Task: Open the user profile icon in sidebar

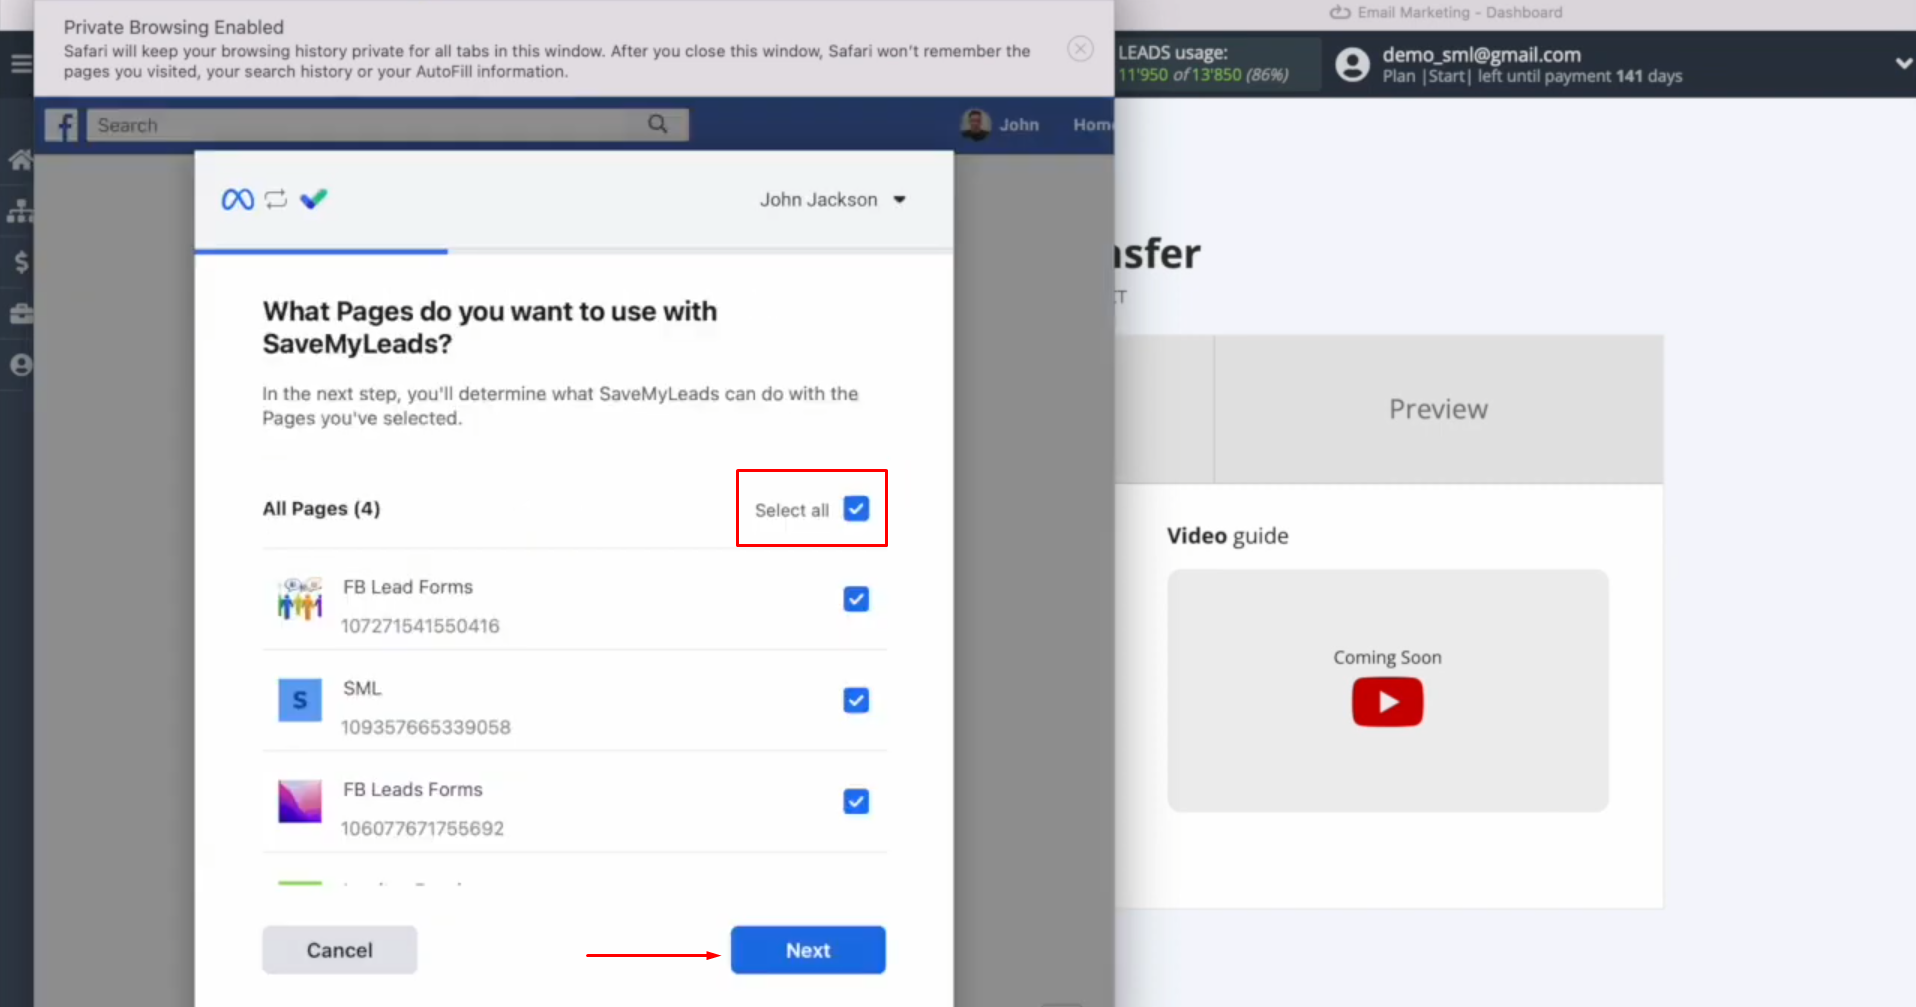Action: pos(21,365)
